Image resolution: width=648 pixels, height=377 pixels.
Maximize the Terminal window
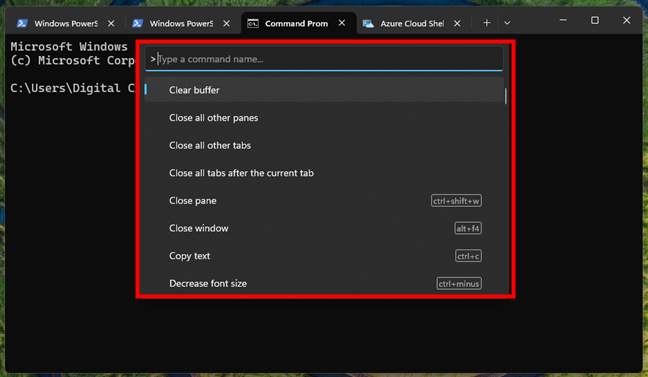coord(595,20)
